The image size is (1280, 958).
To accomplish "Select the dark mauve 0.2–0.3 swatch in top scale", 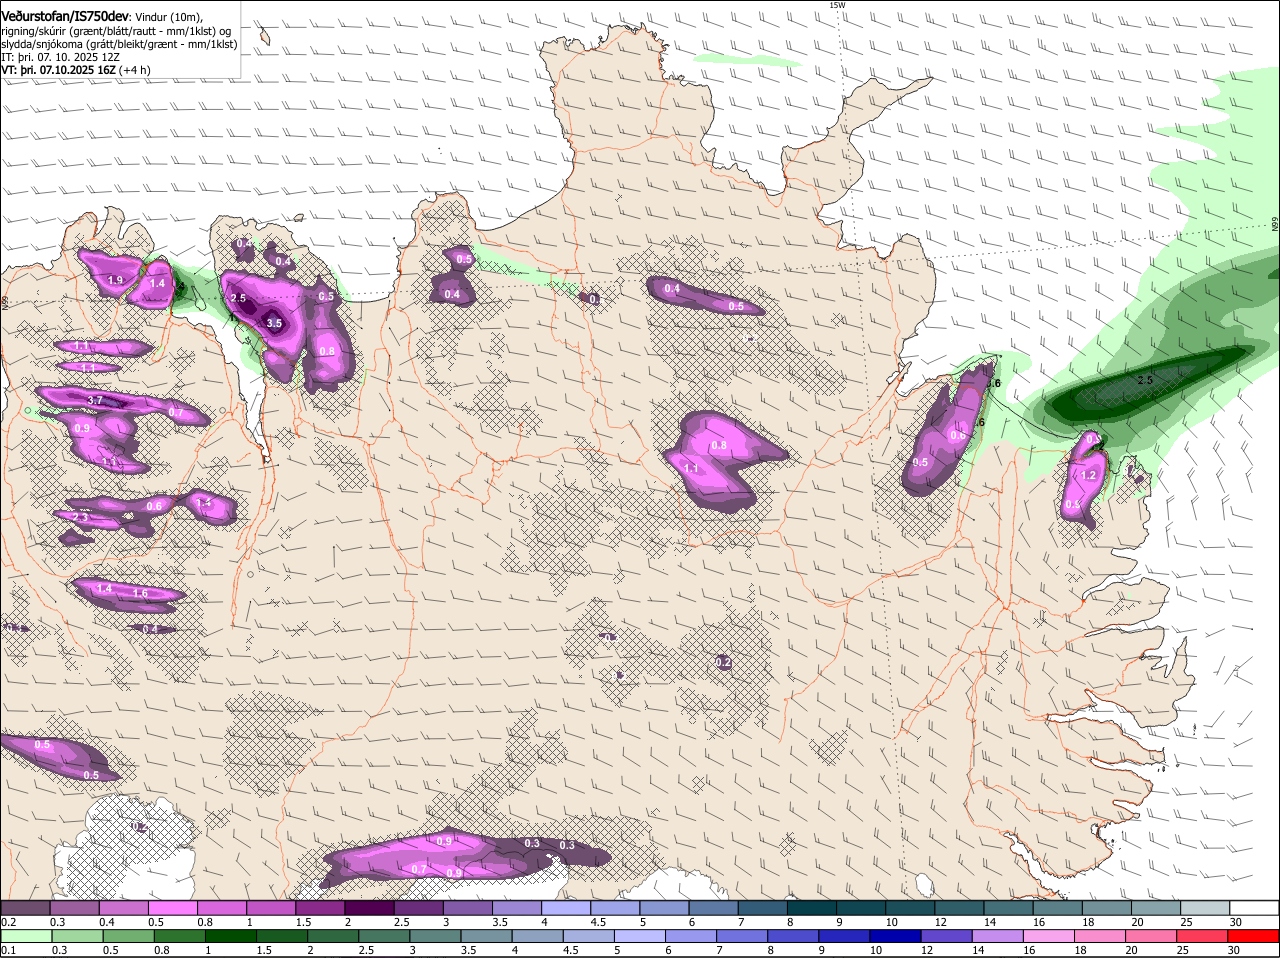I will pyautogui.click(x=25, y=907).
